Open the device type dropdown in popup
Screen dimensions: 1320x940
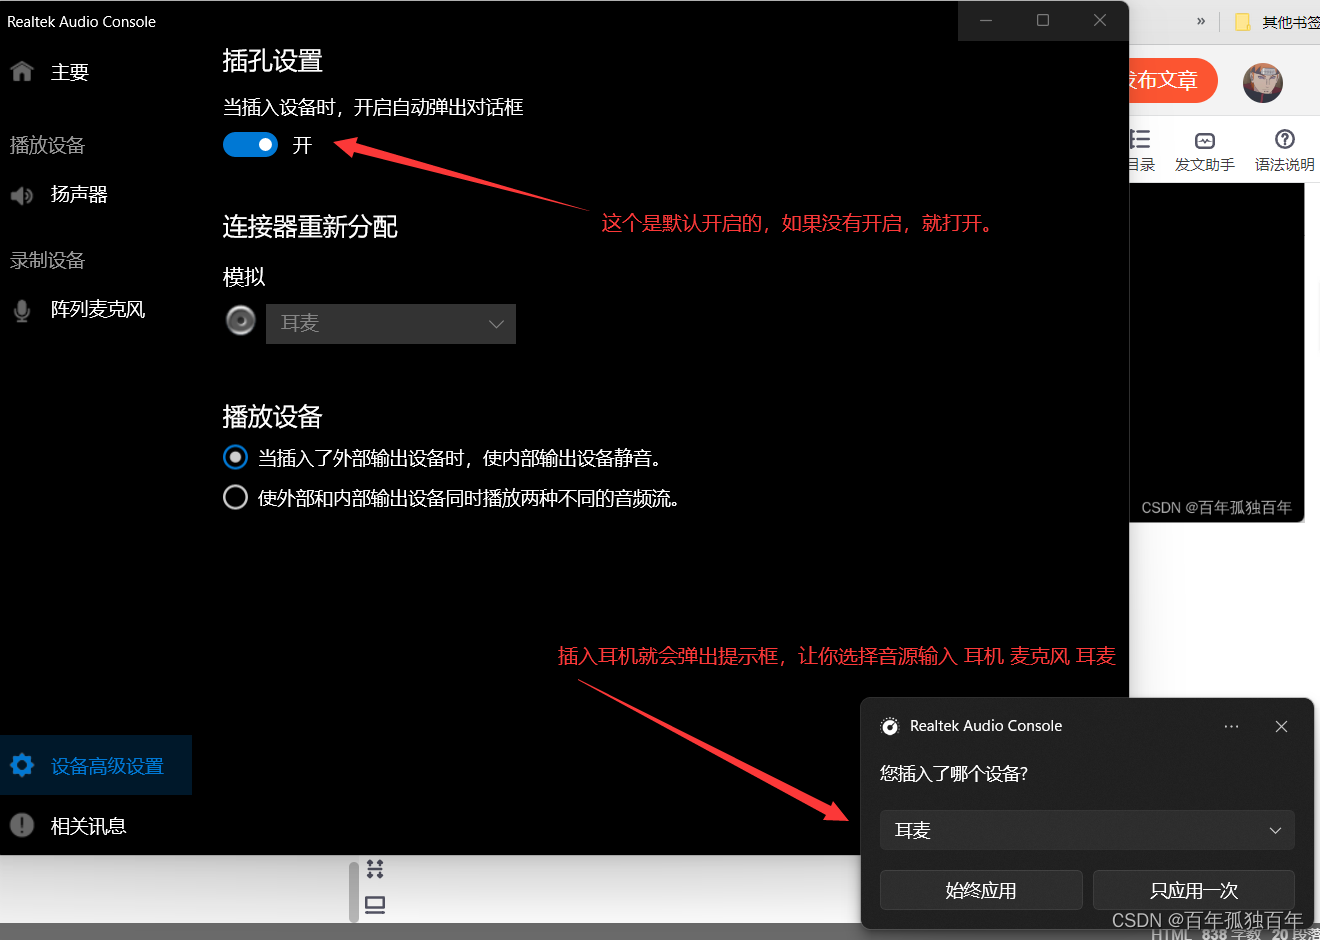click(x=1087, y=830)
